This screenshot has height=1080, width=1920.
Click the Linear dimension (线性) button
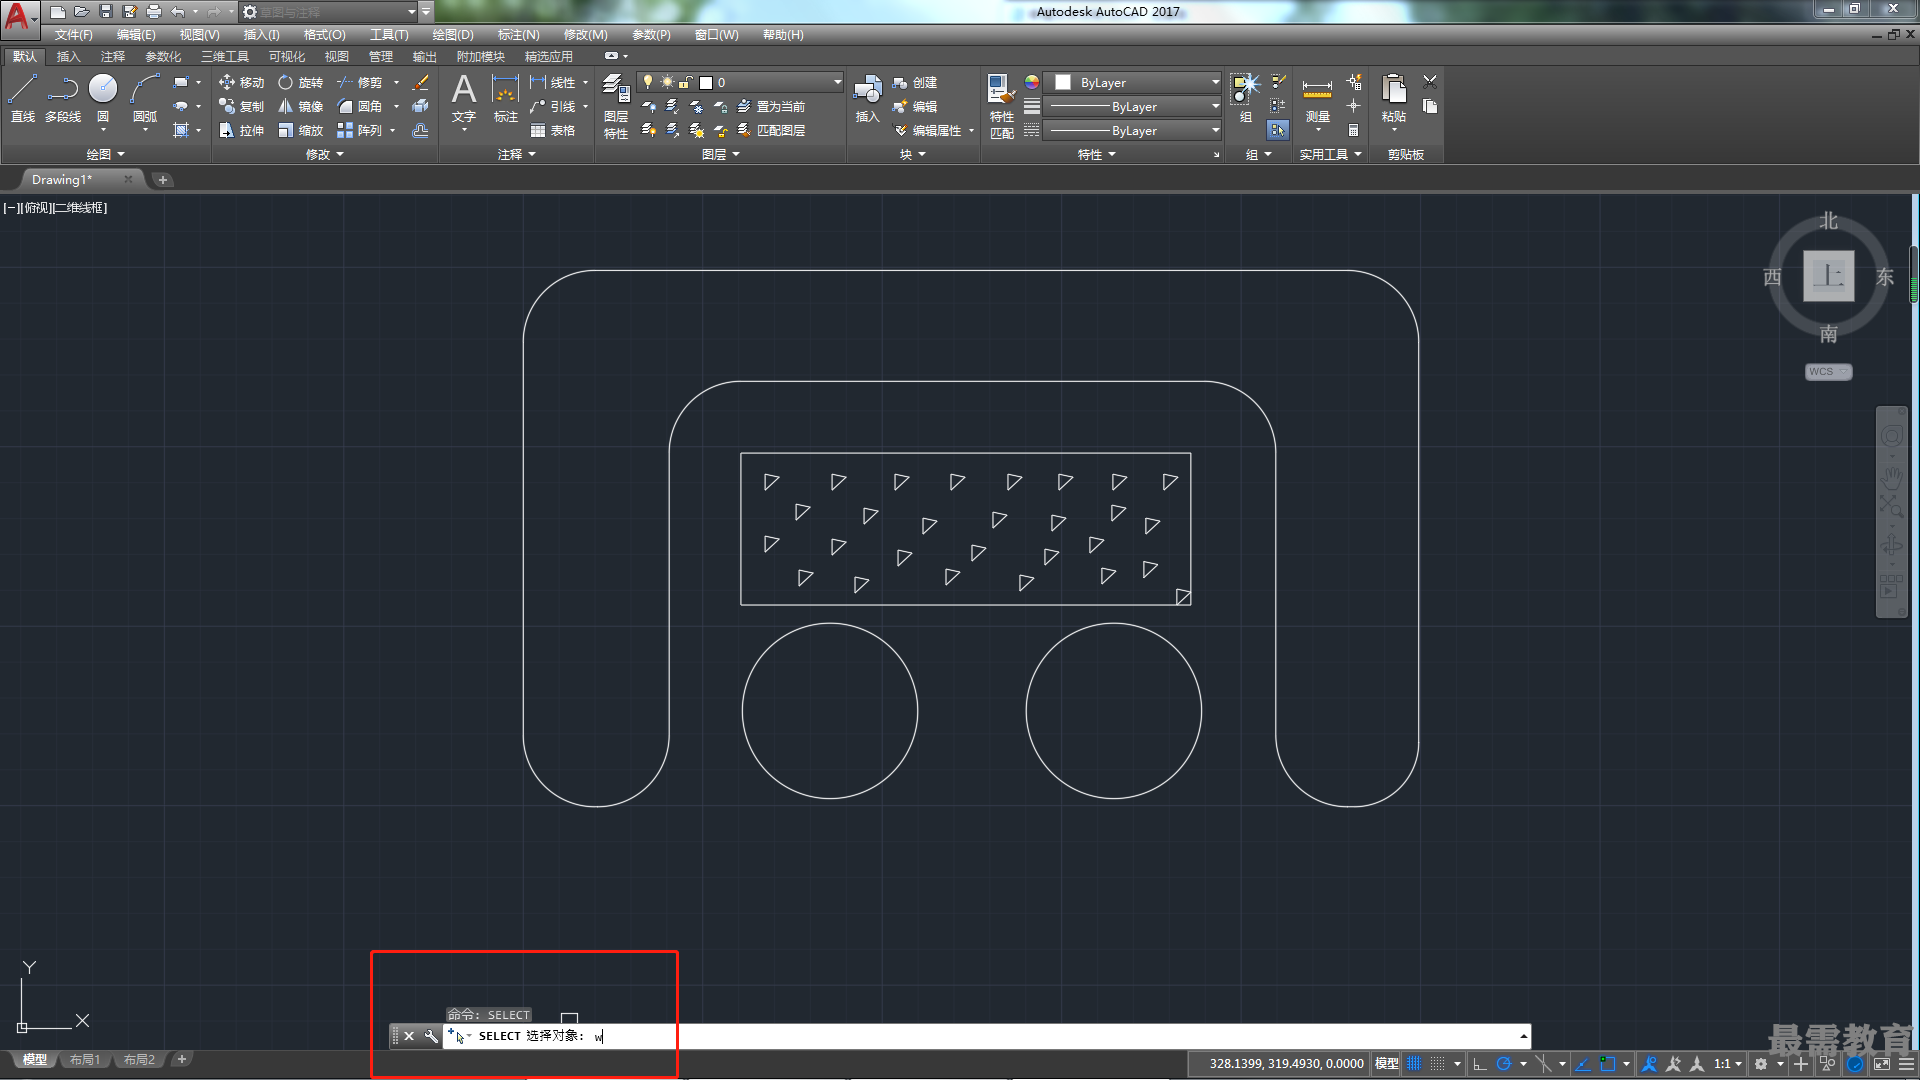pos(553,82)
